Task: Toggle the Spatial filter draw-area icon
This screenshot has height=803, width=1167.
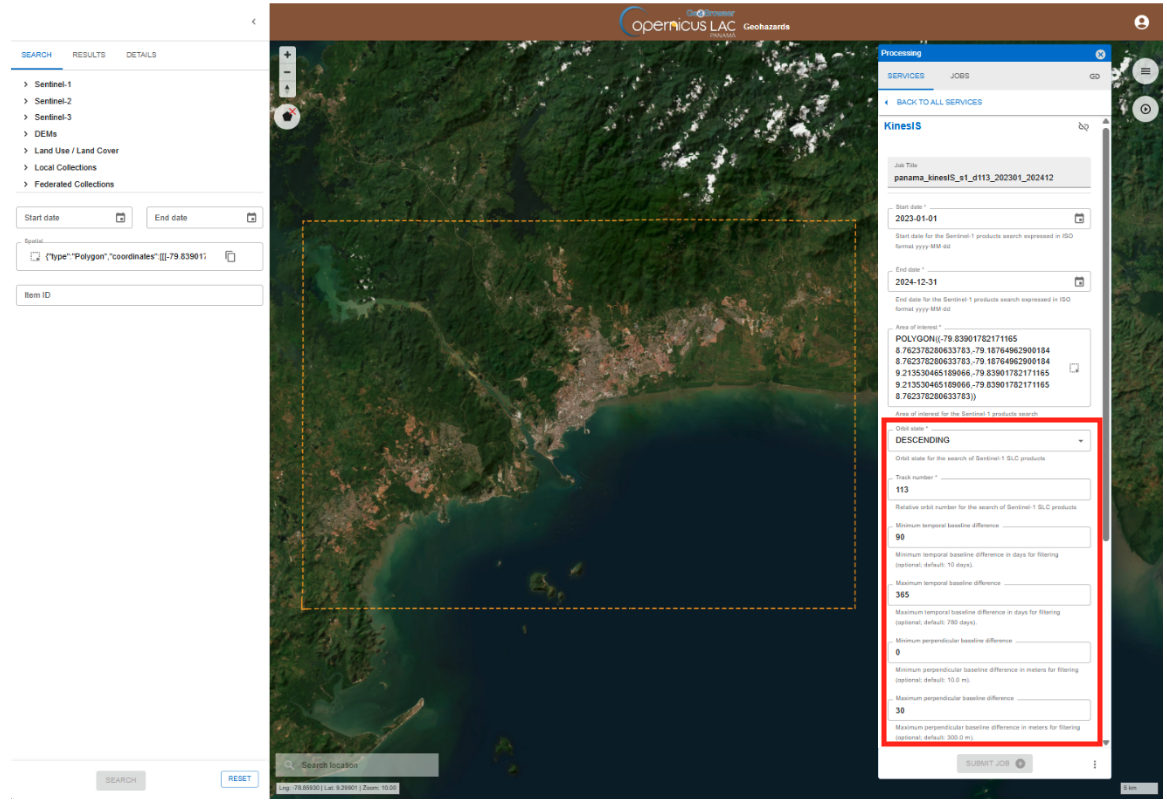Action: coord(35,257)
